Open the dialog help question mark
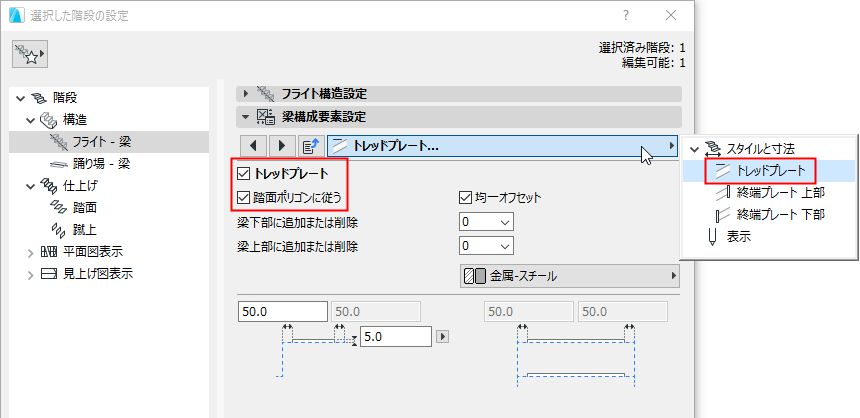The image size is (860, 418). click(626, 15)
